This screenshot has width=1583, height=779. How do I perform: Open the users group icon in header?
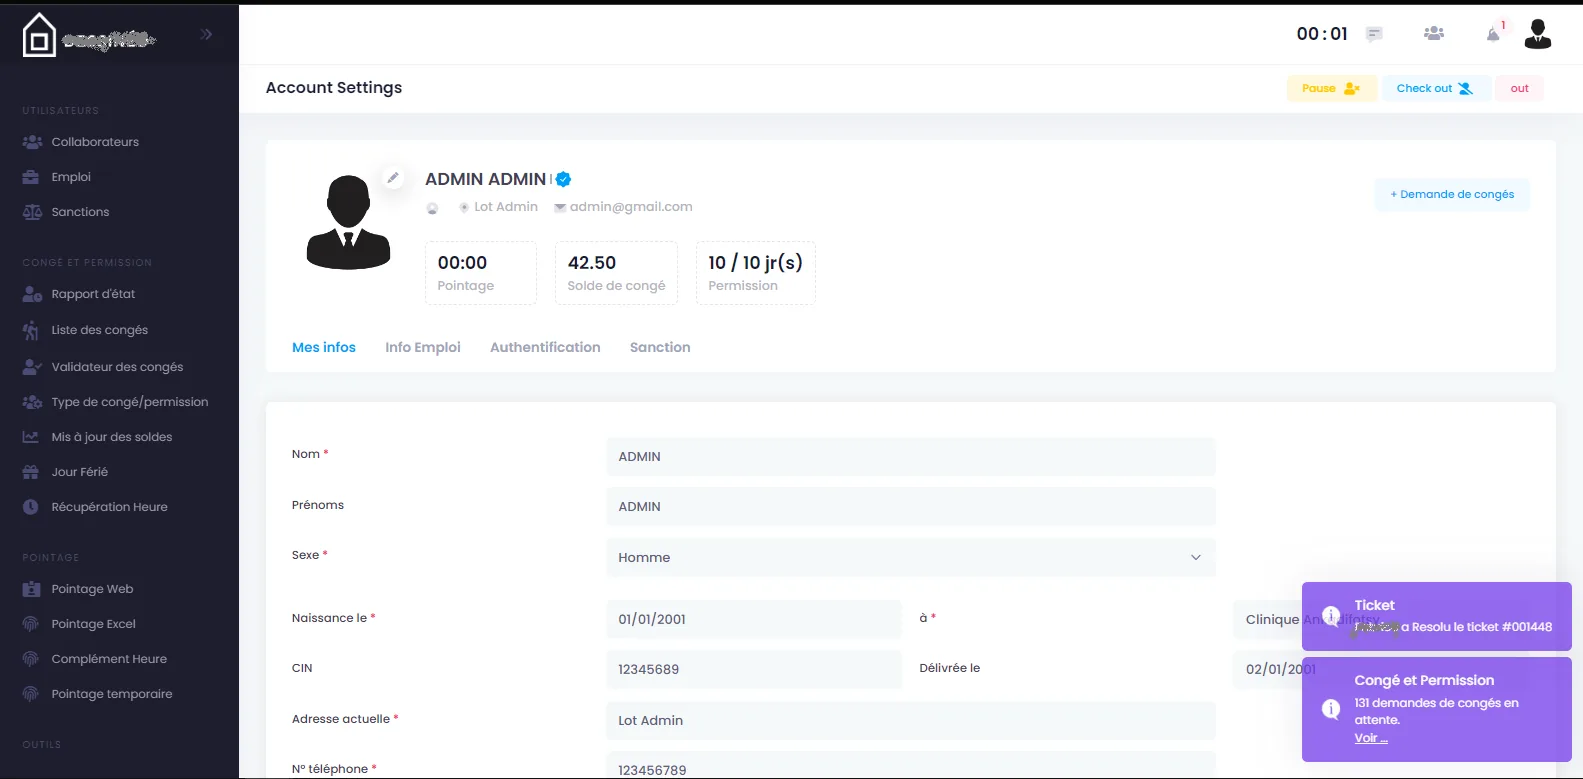(x=1434, y=34)
